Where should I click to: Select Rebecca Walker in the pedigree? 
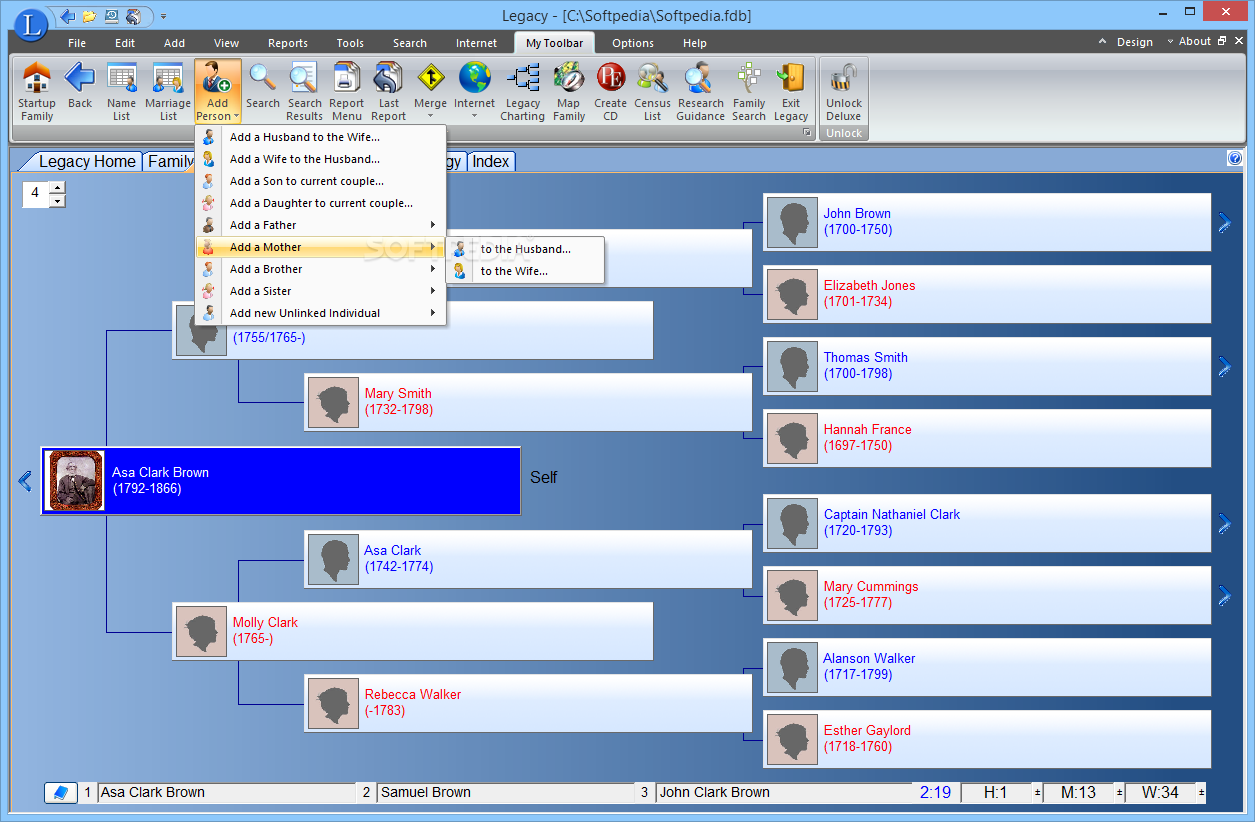coord(528,703)
